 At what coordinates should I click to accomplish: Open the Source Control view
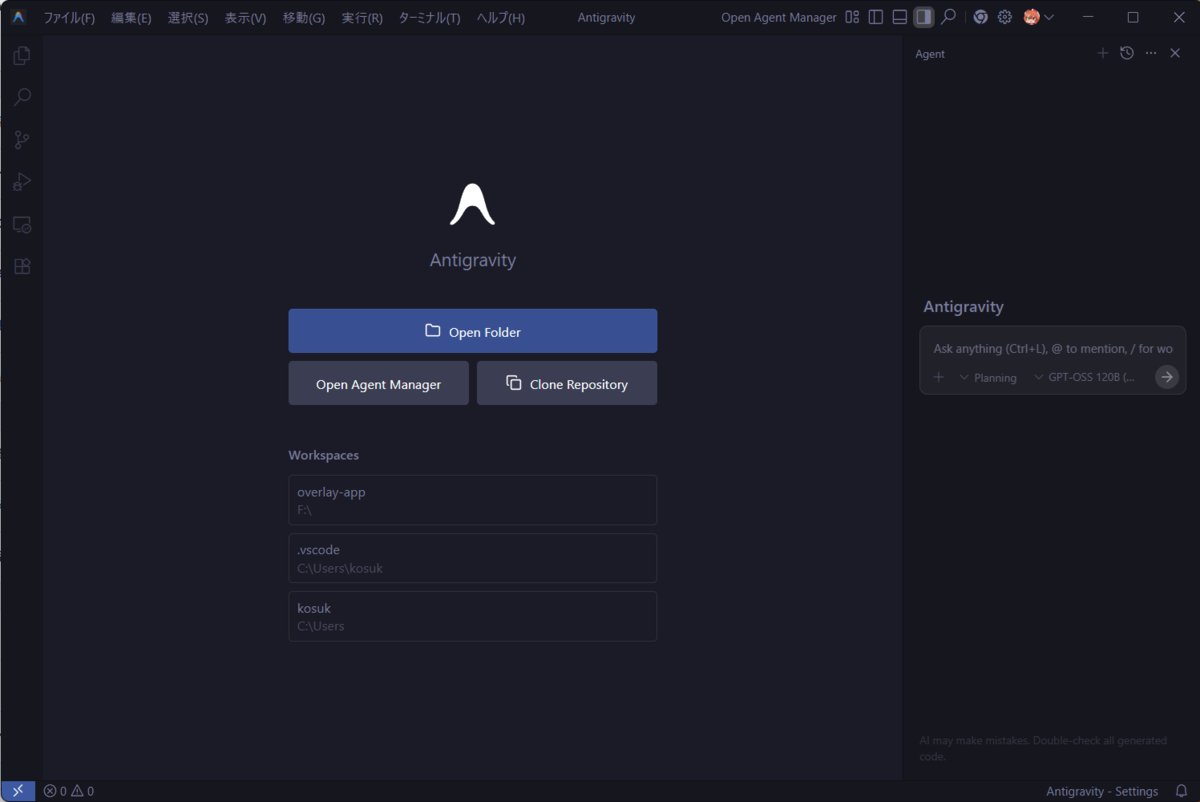pos(21,140)
